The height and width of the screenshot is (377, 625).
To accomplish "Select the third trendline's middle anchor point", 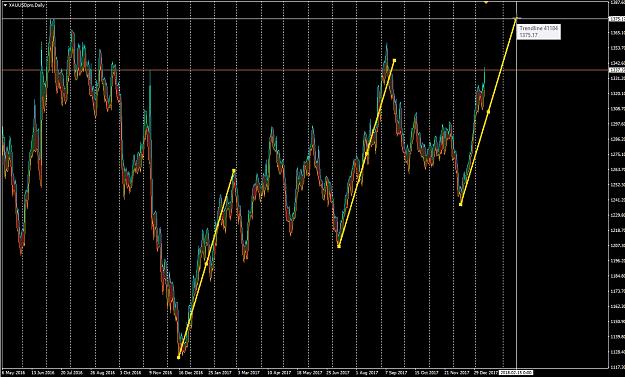I will [489, 112].
